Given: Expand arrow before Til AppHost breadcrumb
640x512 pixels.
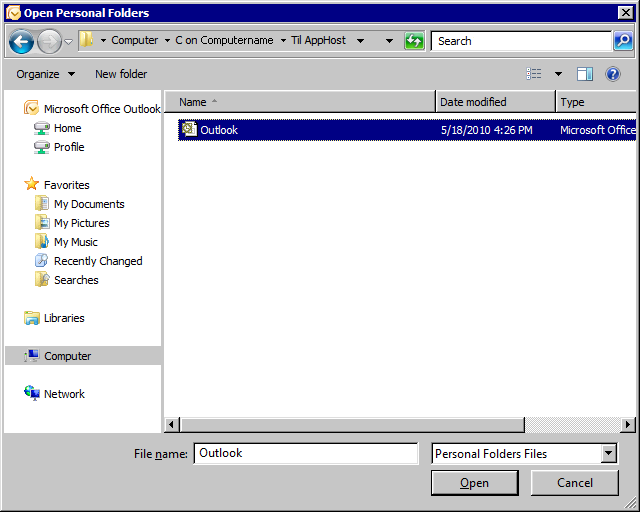Looking at the screenshot, I should point(283,40).
